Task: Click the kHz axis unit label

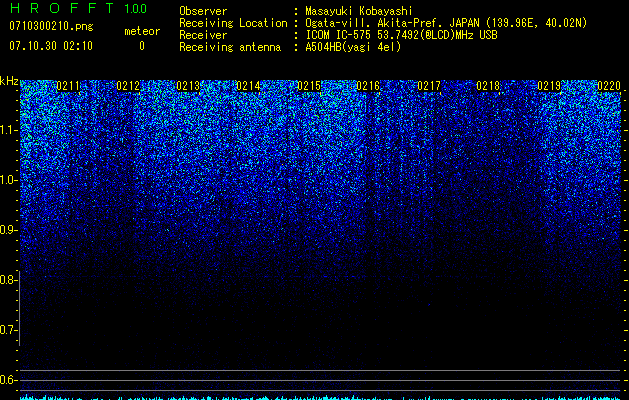Action: point(9,81)
